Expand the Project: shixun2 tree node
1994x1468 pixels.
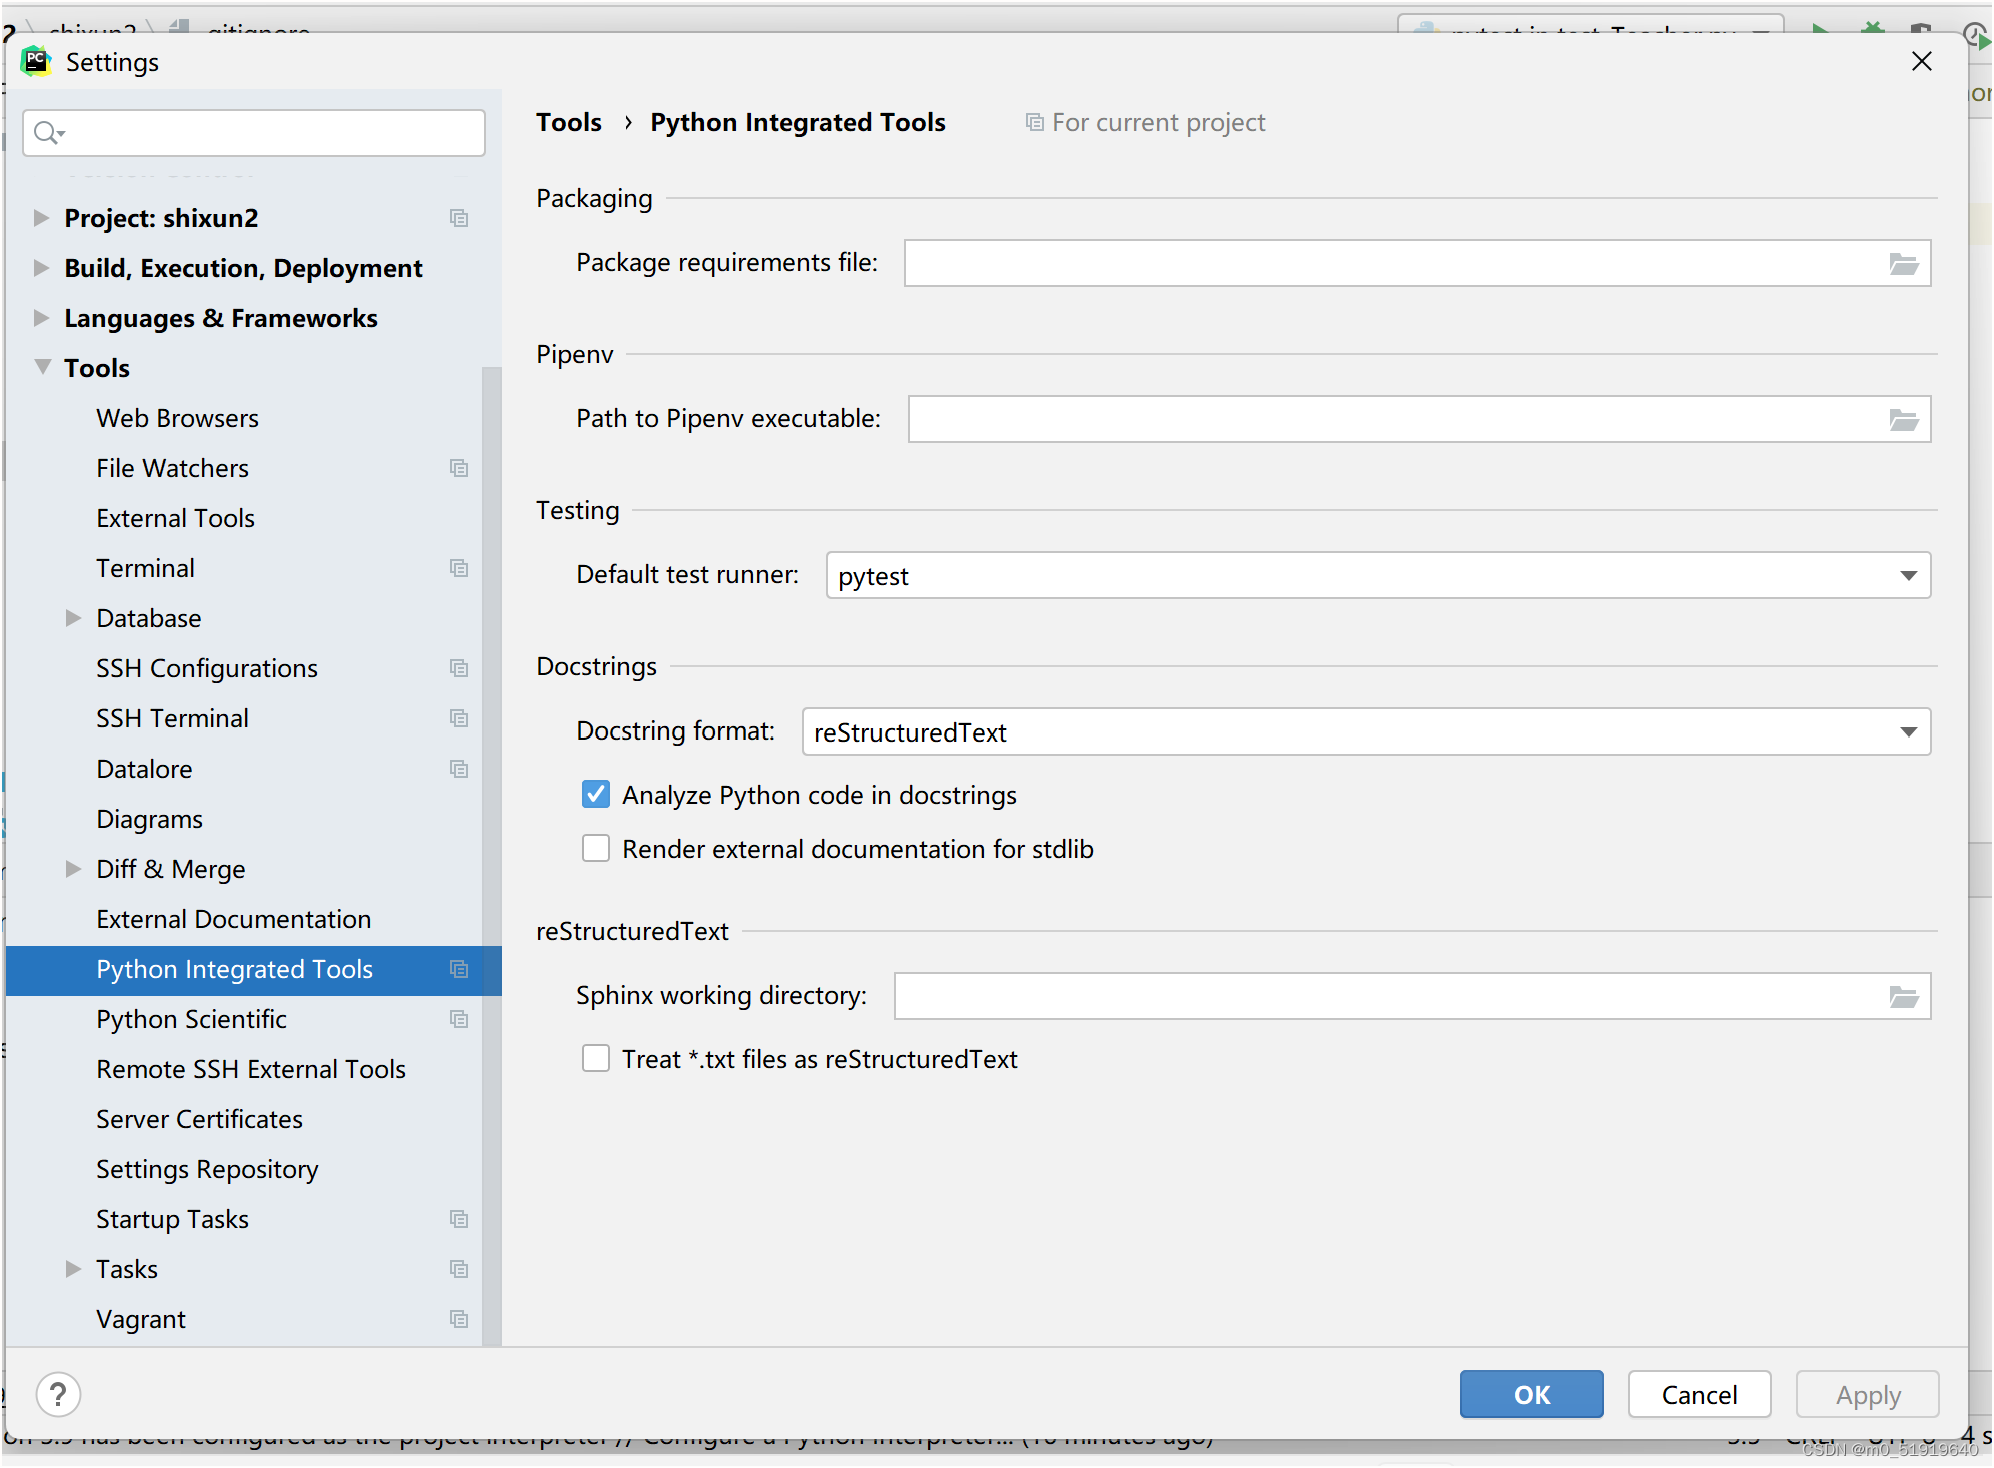coord(41,218)
